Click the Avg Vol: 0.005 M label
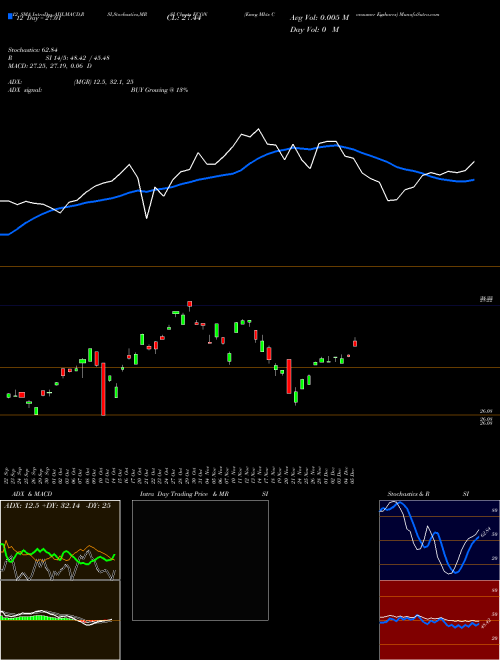The image size is (500, 660). (x=319, y=18)
